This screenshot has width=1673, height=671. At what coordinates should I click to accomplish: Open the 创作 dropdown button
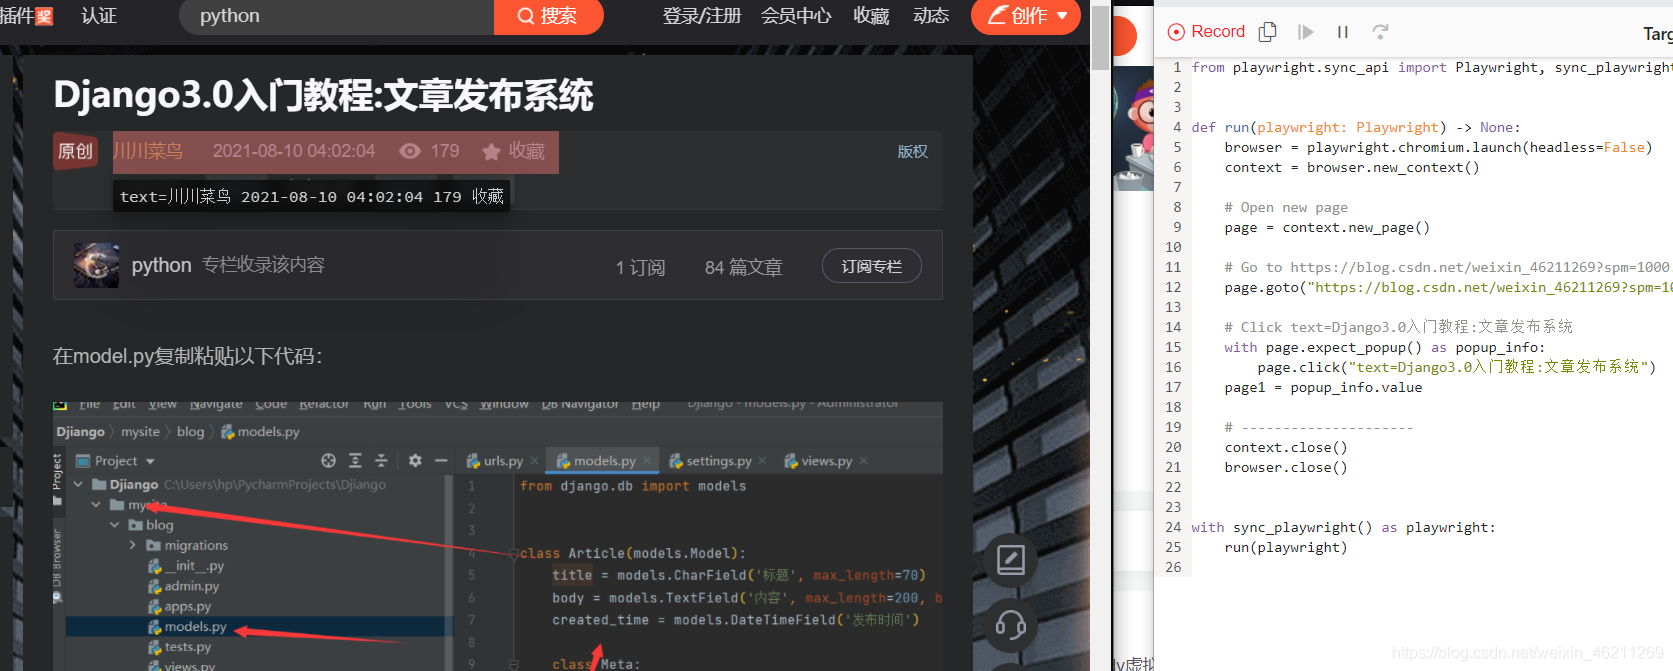click(x=1026, y=16)
